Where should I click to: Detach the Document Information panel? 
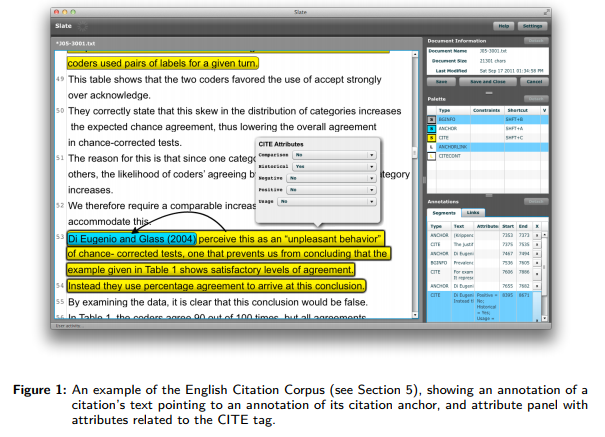coord(536,40)
